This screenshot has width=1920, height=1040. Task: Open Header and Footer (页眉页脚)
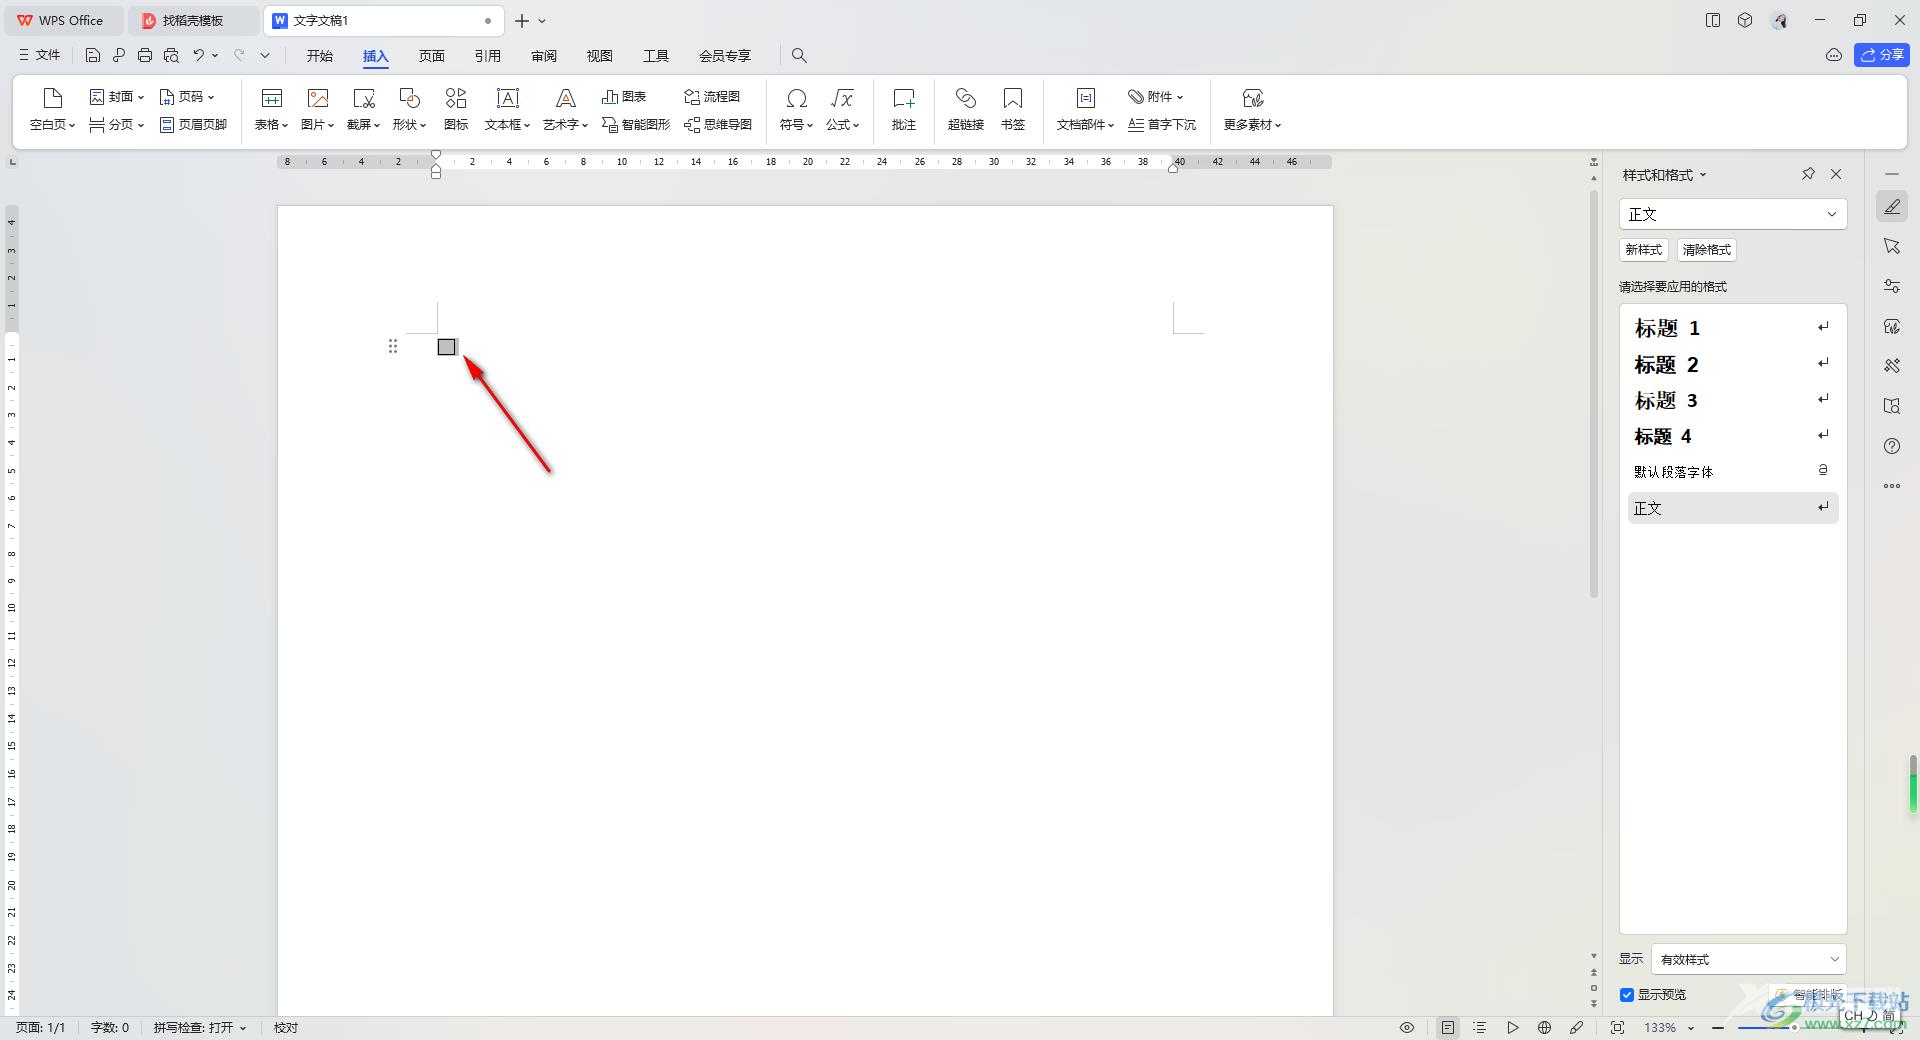point(194,125)
